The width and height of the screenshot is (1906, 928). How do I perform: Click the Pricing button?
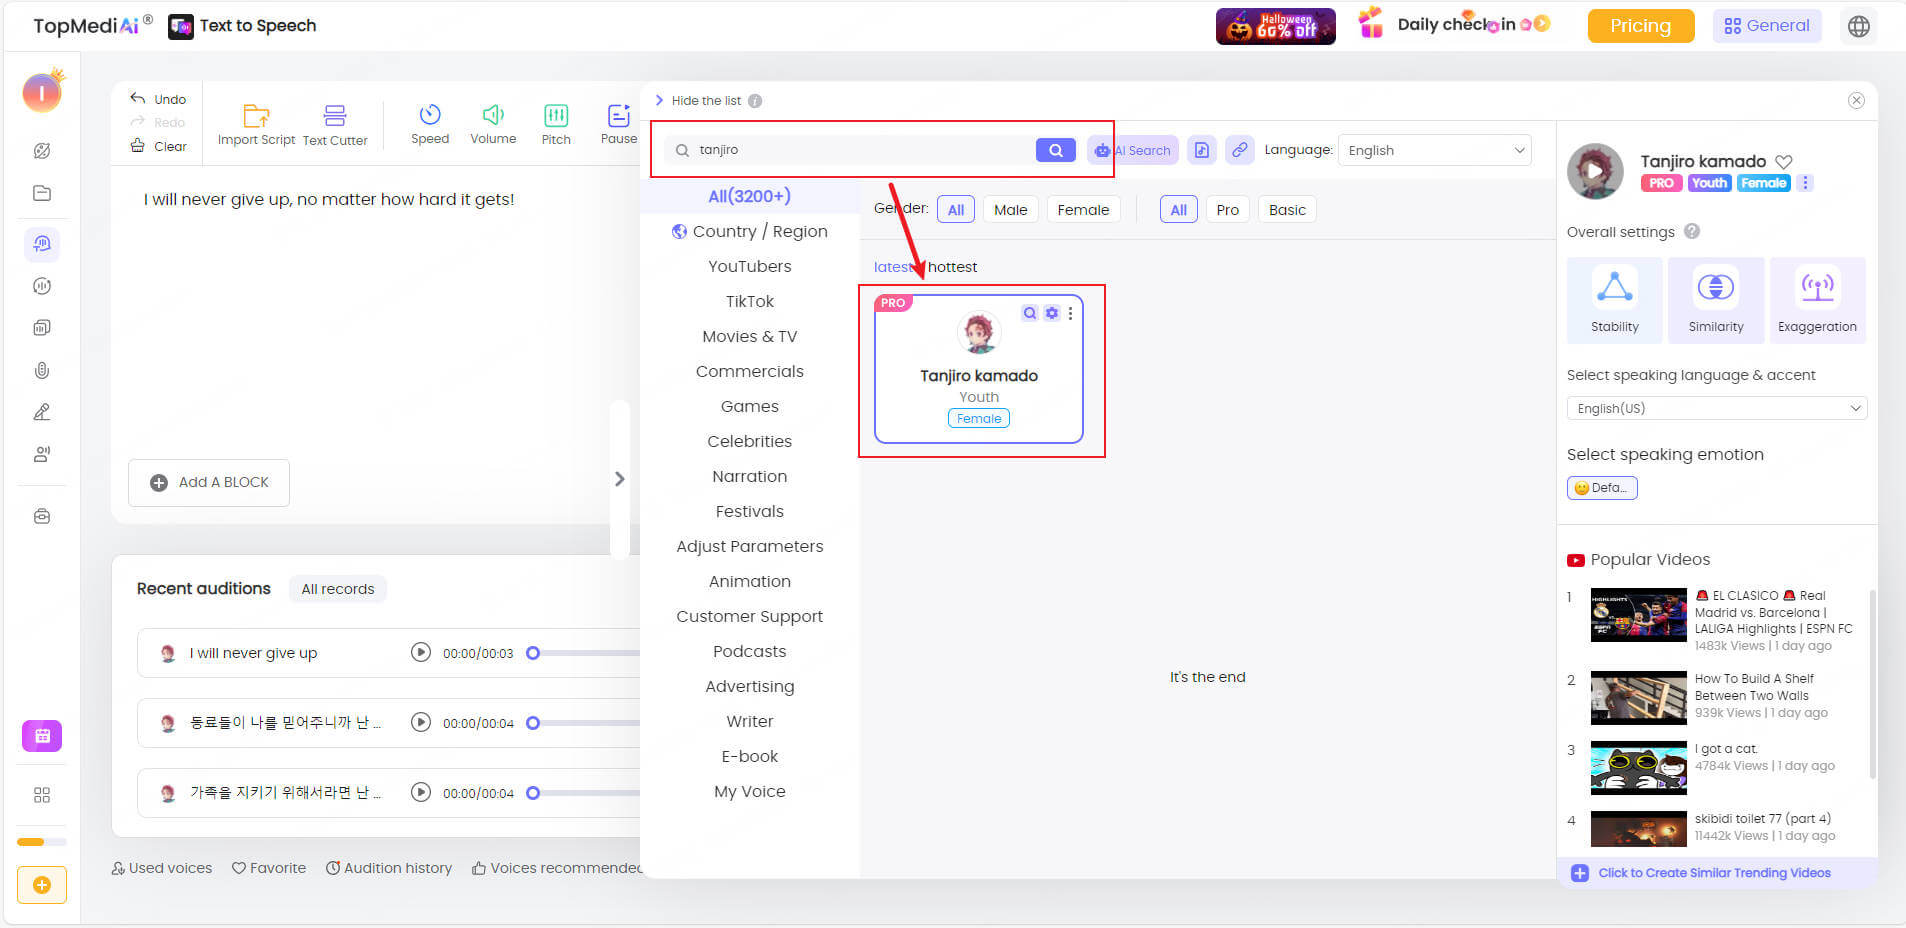click(1640, 26)
